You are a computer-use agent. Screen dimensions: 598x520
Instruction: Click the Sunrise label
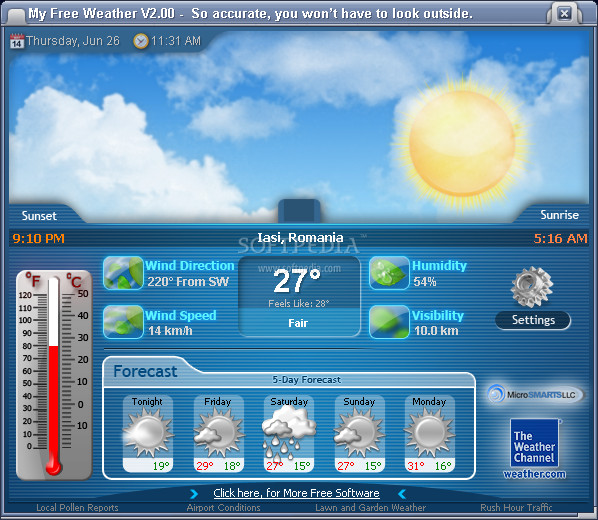(559, 215)
